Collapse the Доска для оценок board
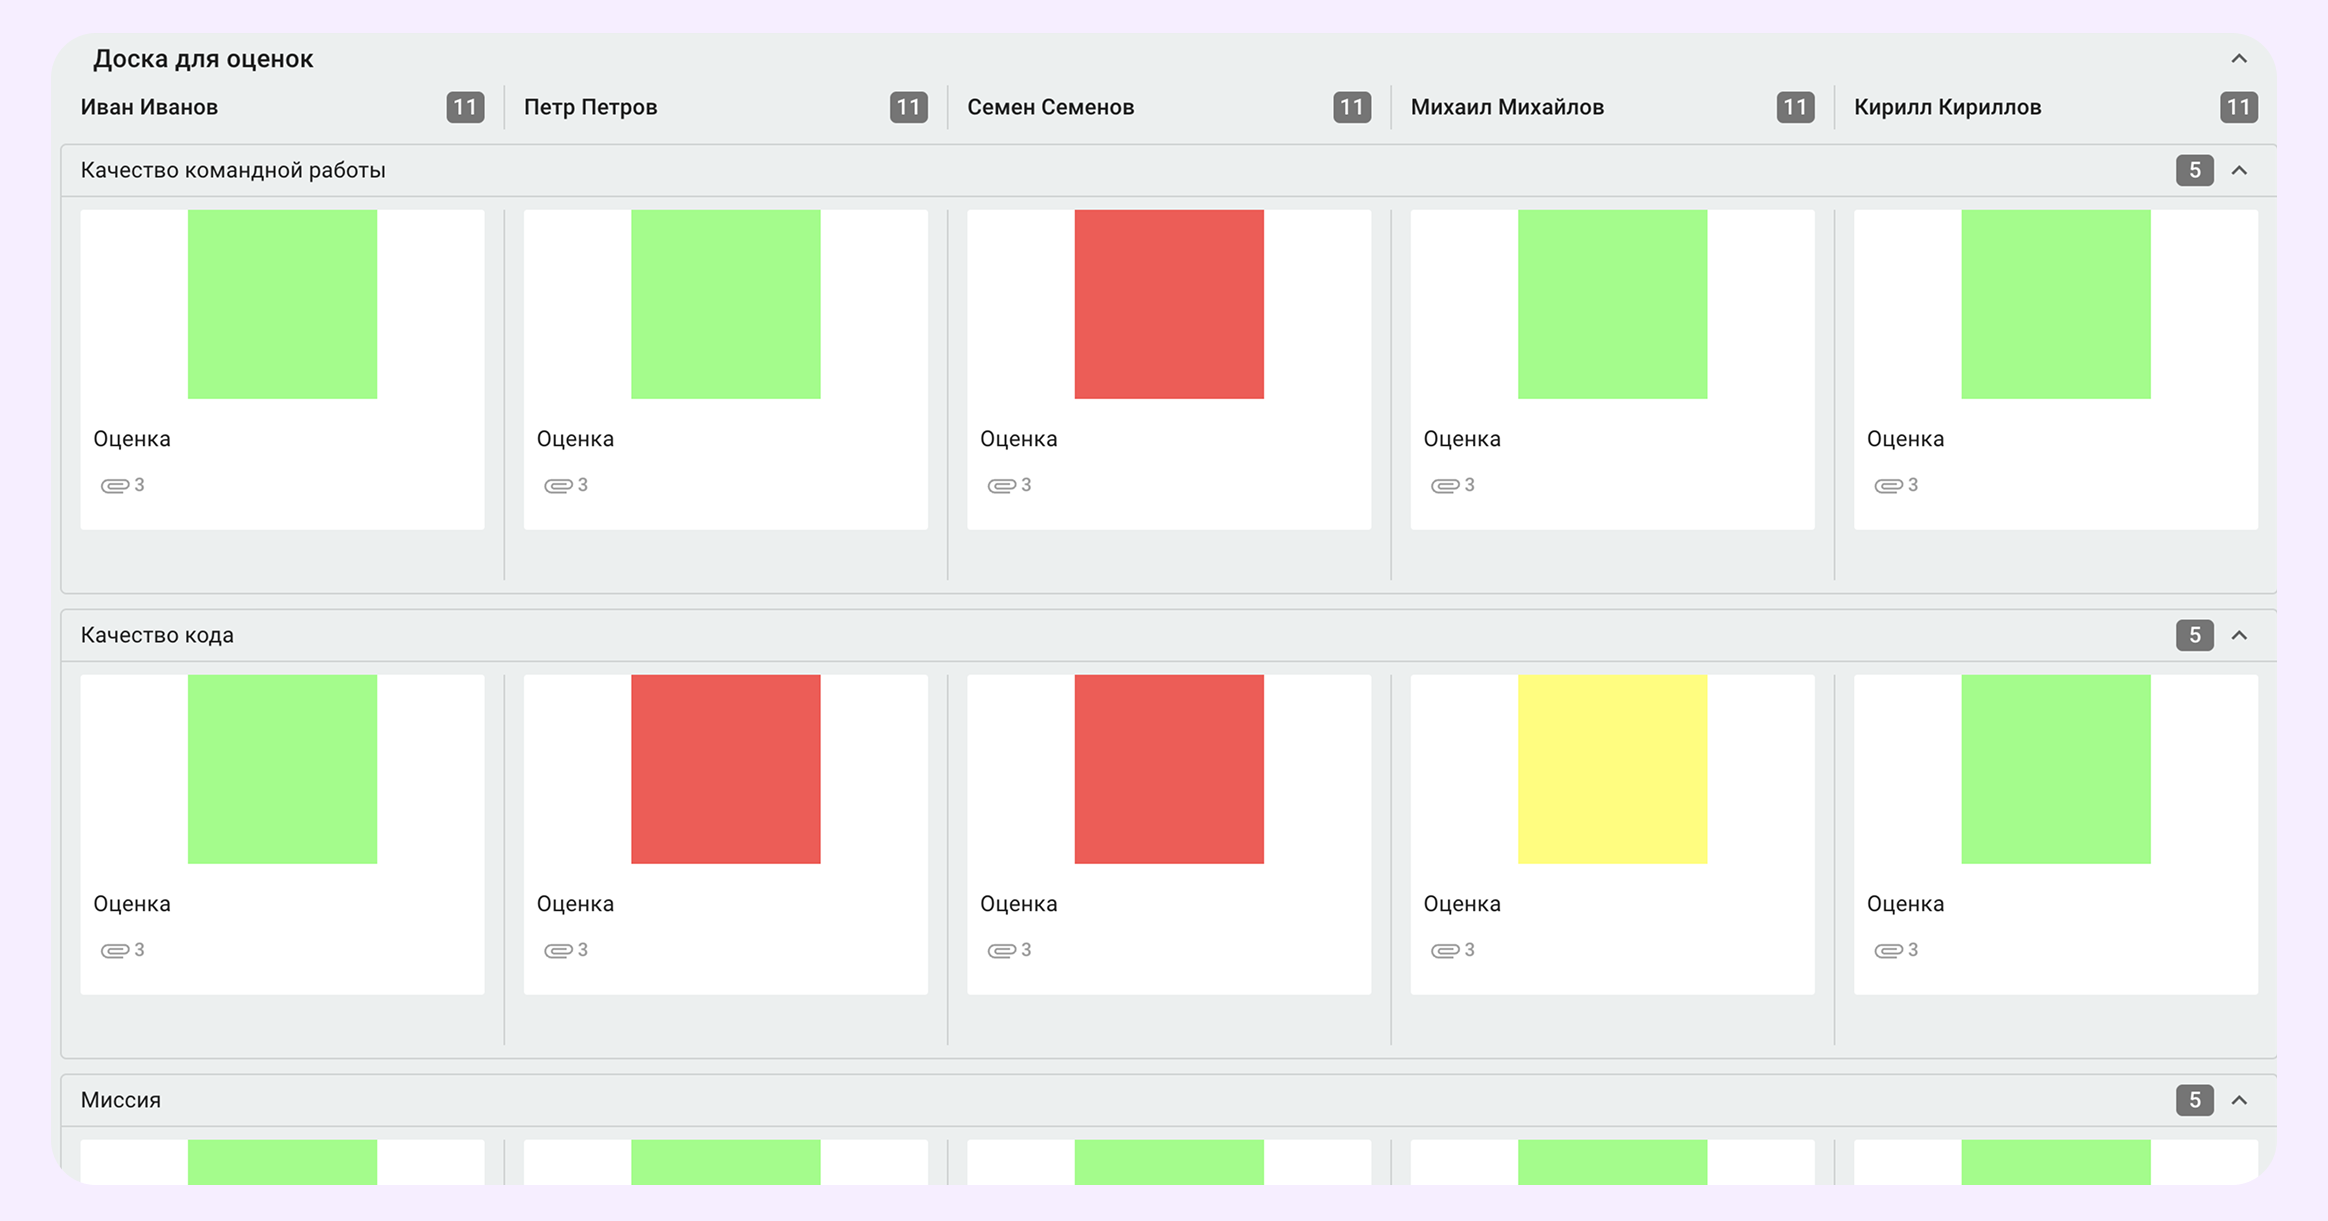The image size is (2328, 1221). coord(2238,59)
